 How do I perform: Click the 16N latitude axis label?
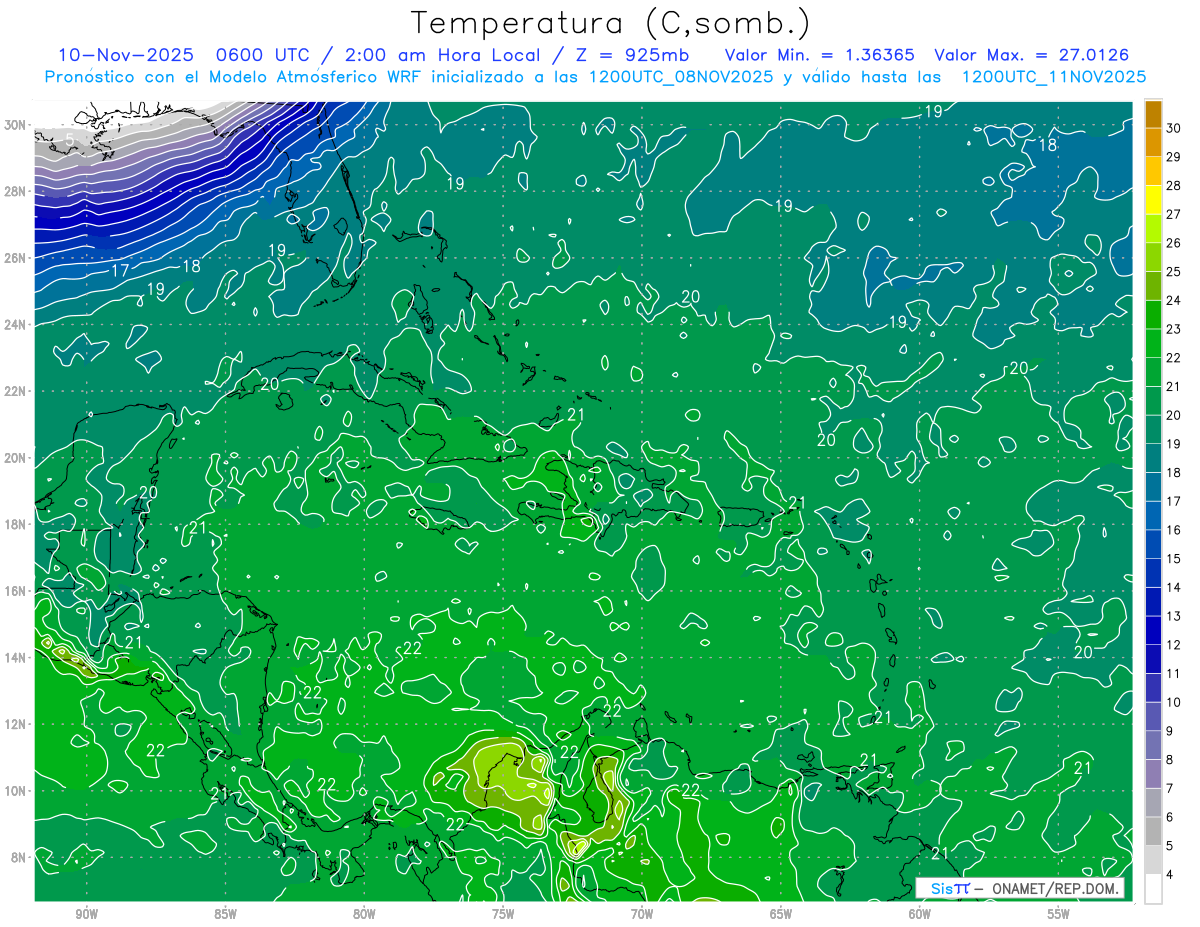tap(16, 591)
